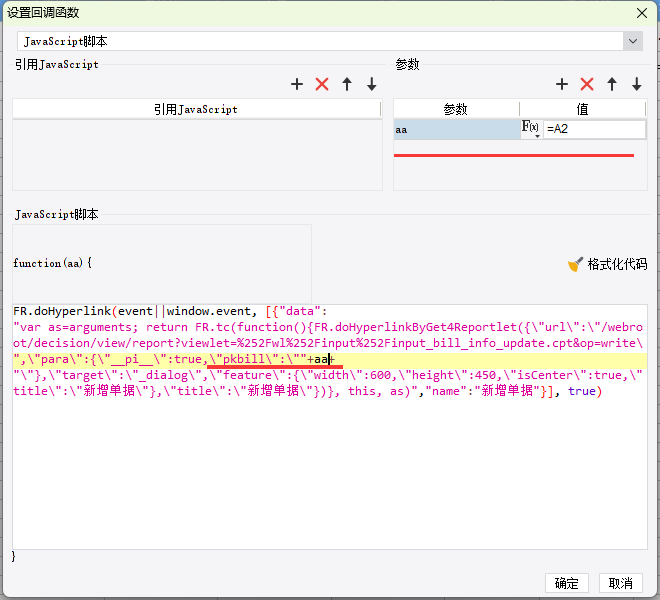660x600 pixels.
Task: Delete the selected referenced JavaScript entry
Action: [x=322, y=84]
